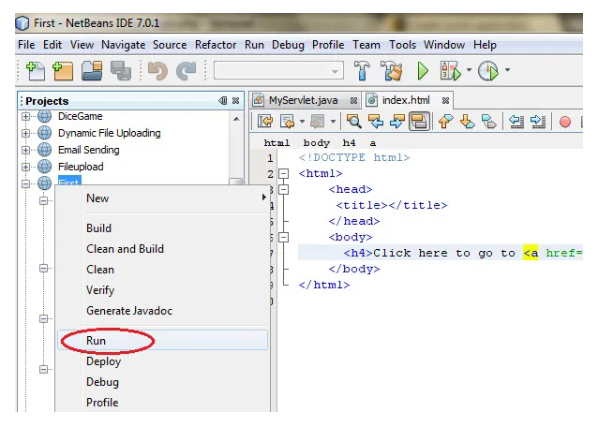Open the Refactor menu in menu bar
This screenshot has height=434, width=604.
pos(215,45)
